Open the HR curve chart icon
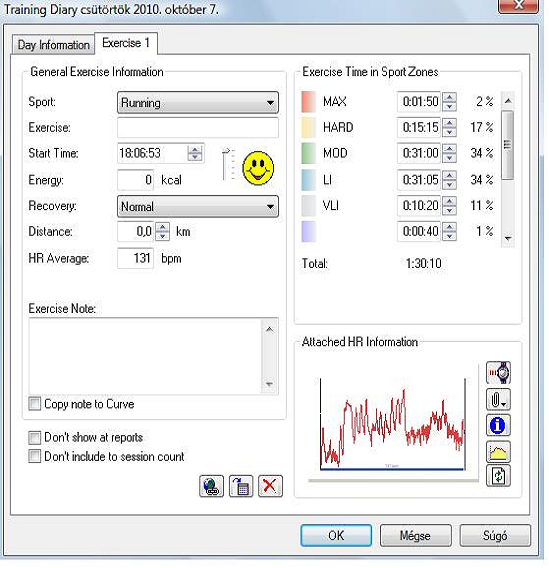 498,451
